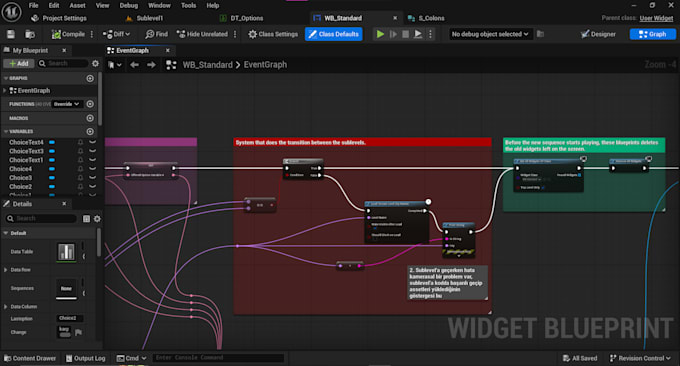This screenshot has width=680, height=366.
Task: Click the folder icon next to debug selector
Action: click(540, 34)
